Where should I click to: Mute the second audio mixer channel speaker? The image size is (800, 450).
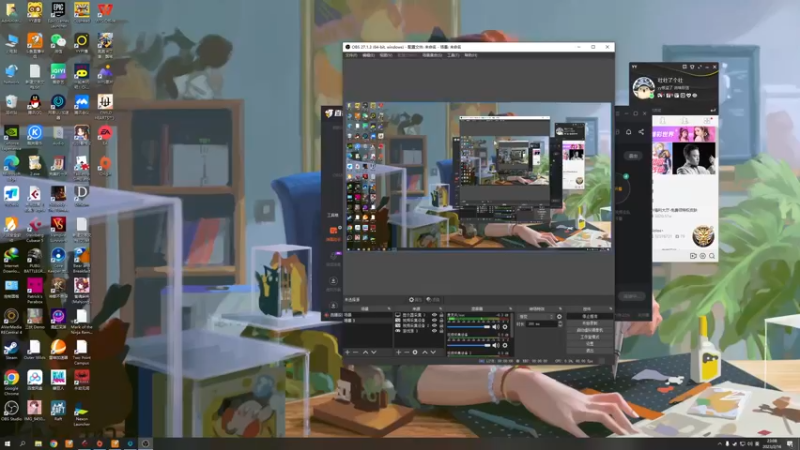pyautogui.click(x=496, y=345)
